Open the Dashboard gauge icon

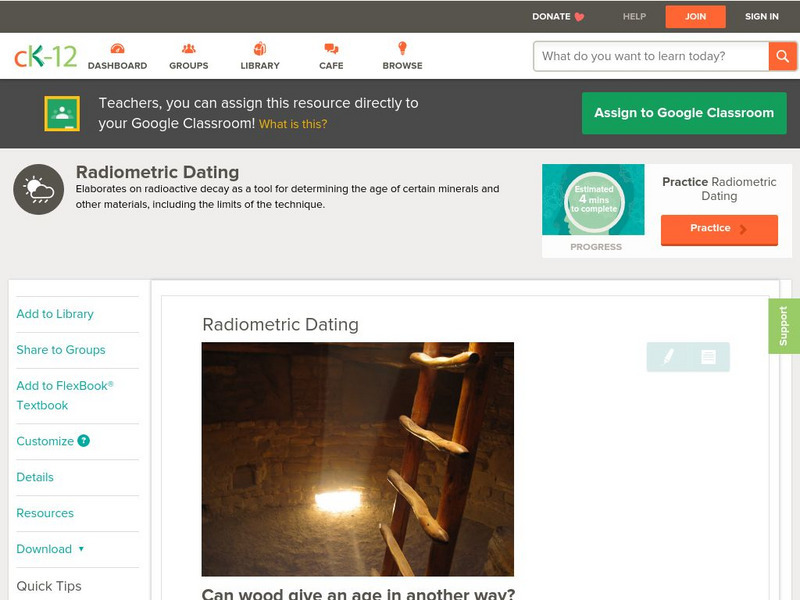point(117,48)
